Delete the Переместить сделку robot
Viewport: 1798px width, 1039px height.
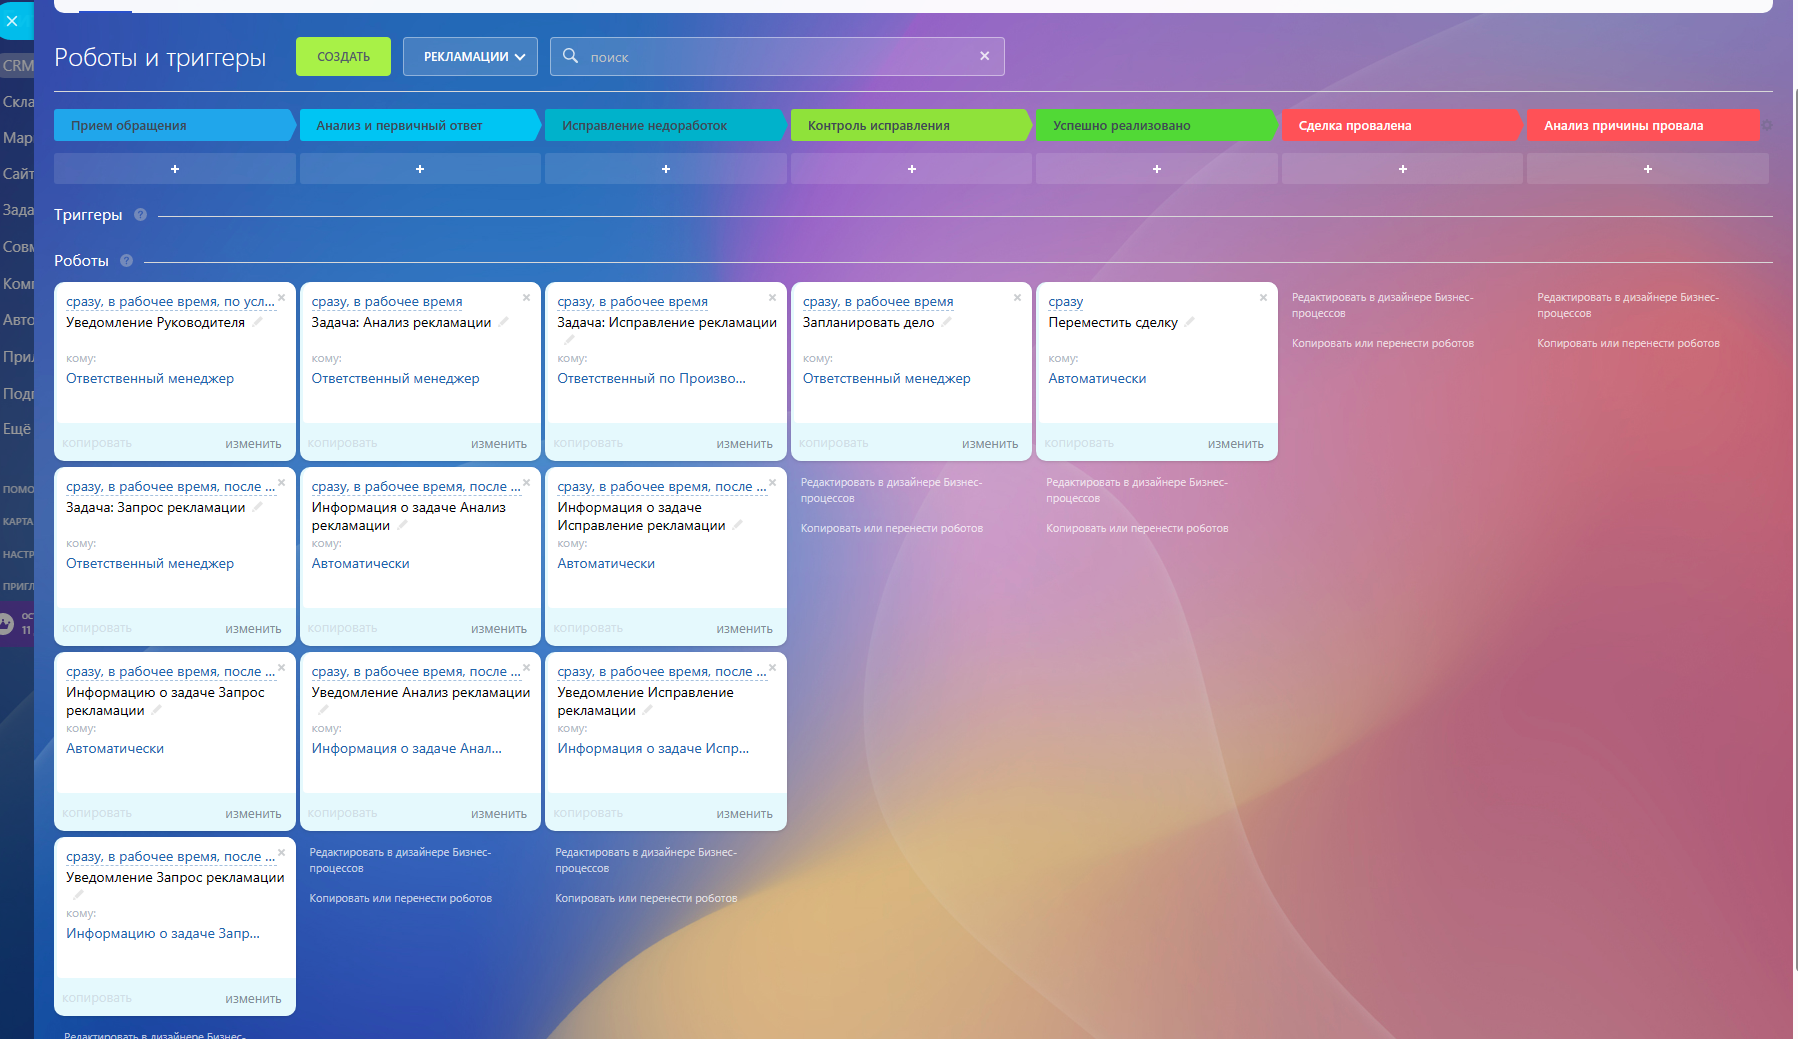1264,298
